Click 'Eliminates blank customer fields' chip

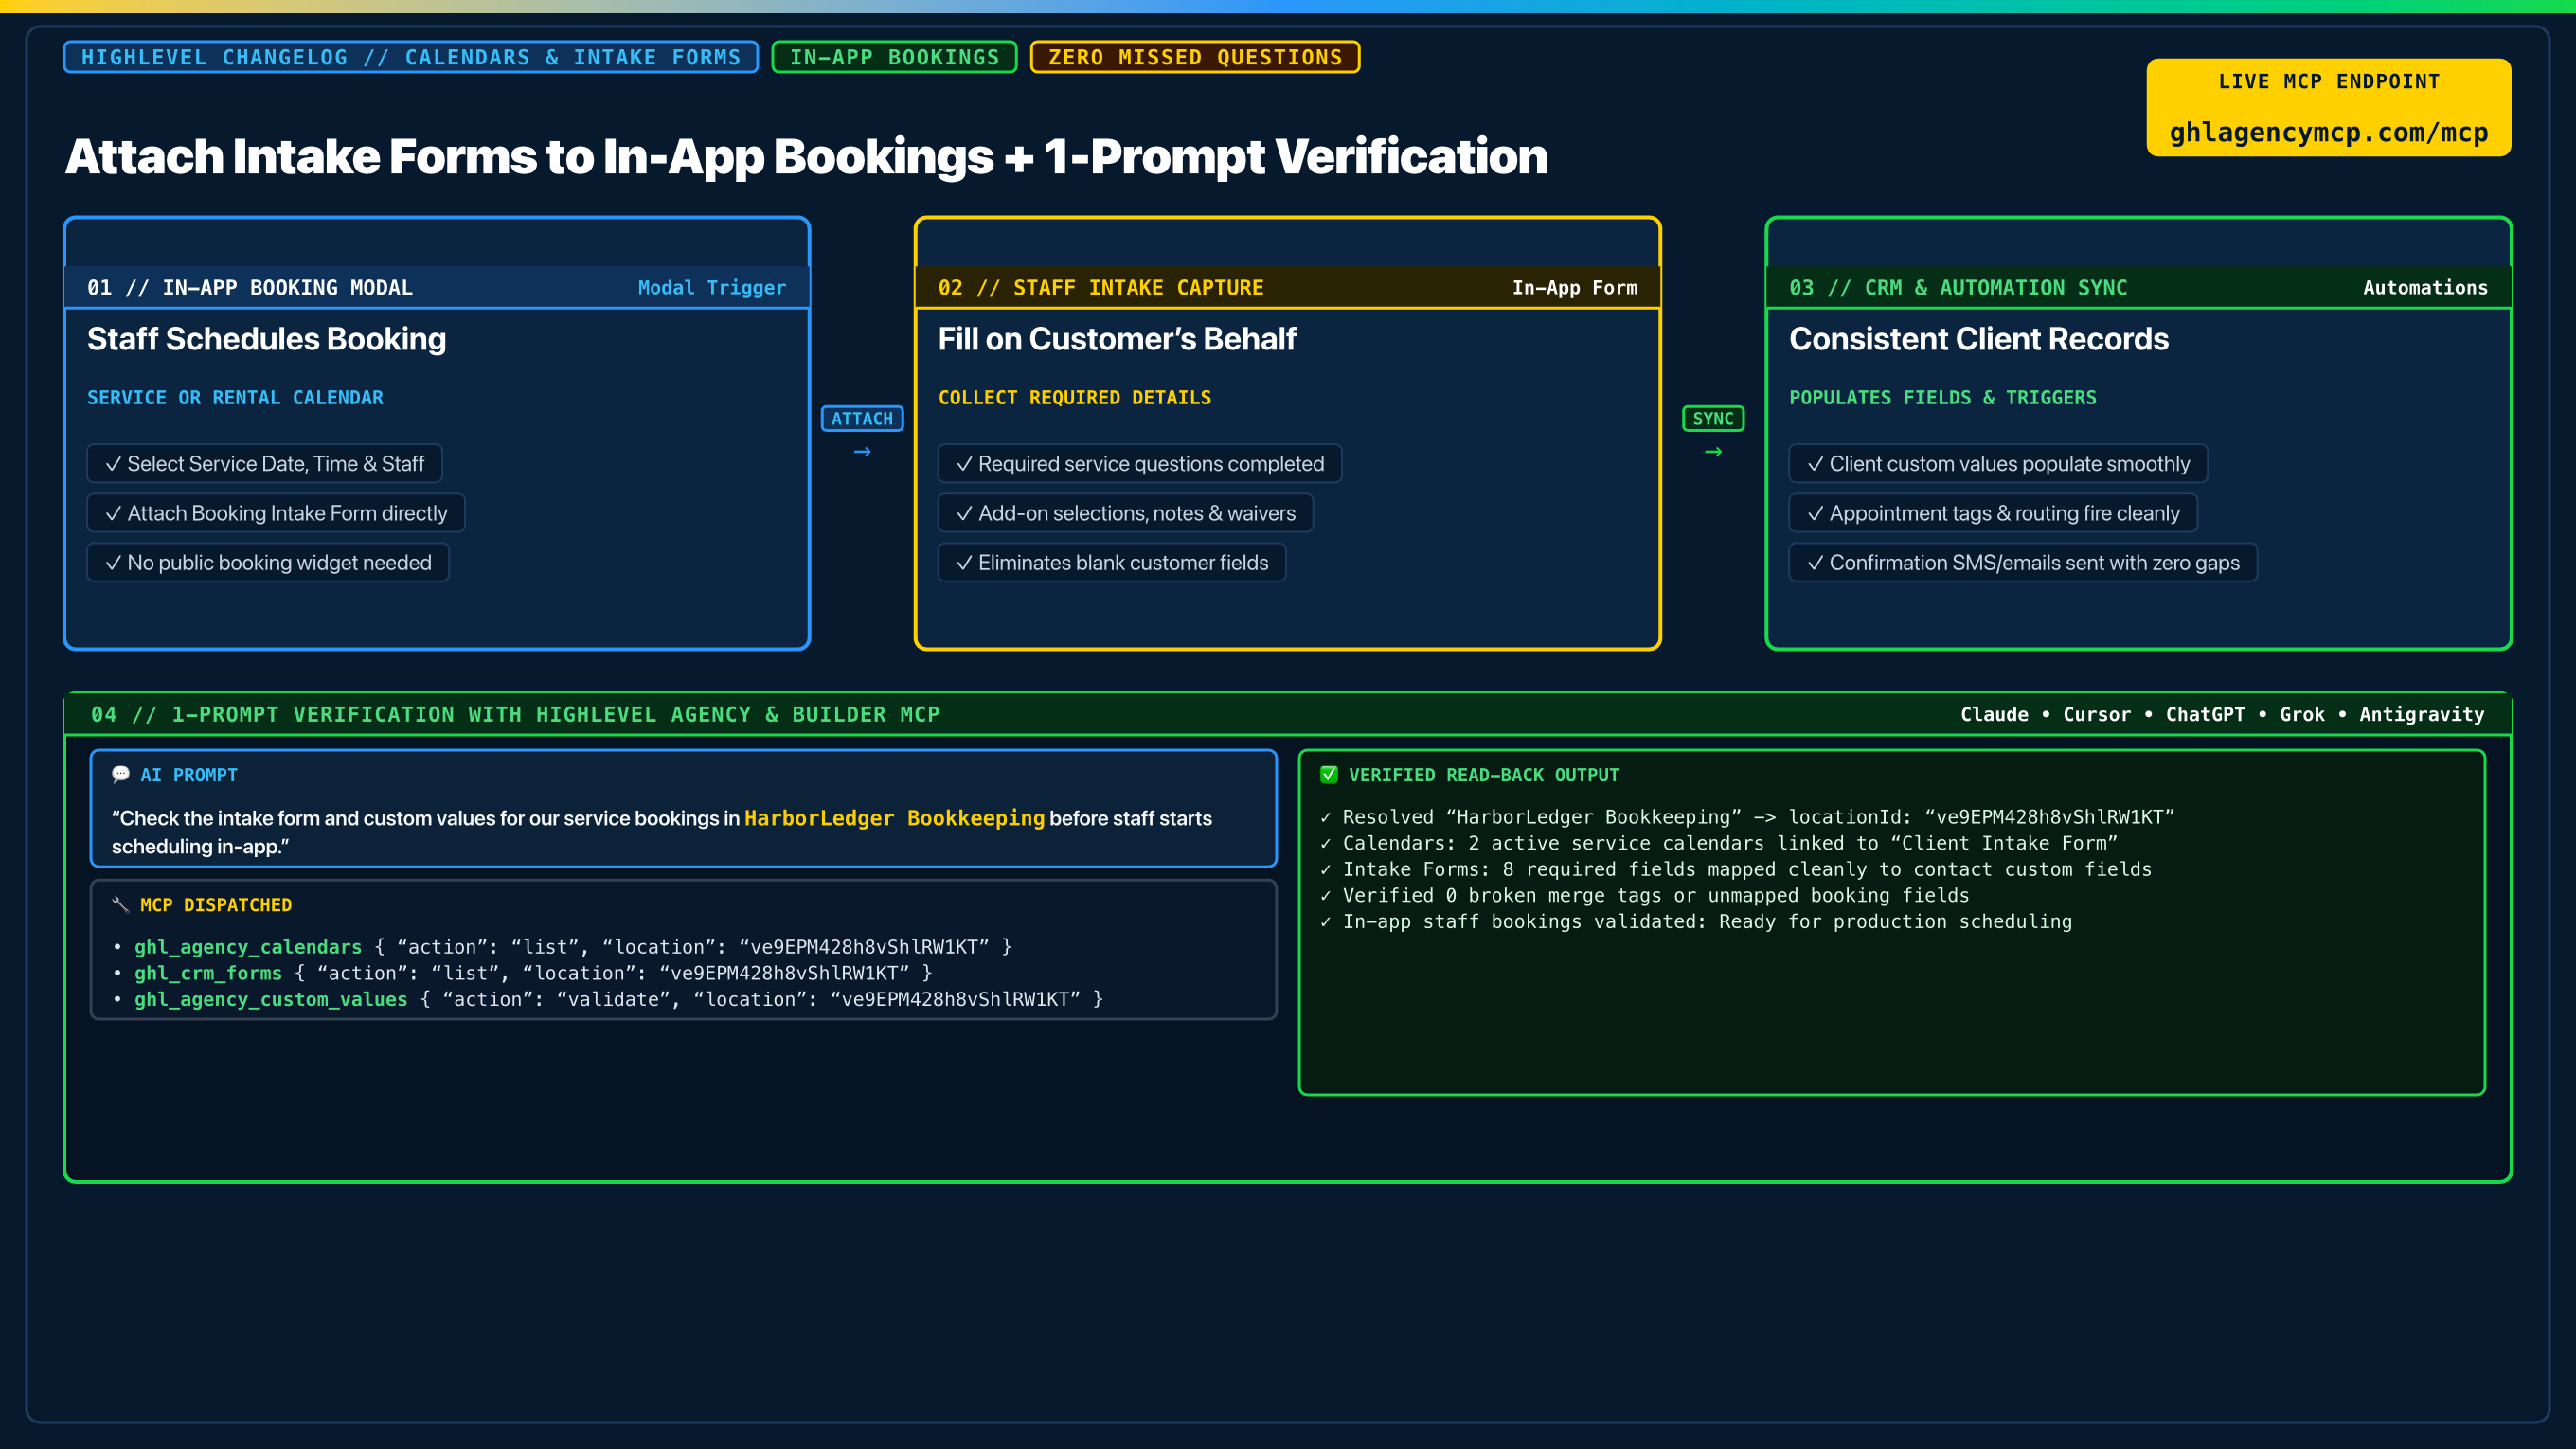pyautogui.click(x=1112, y=562)
